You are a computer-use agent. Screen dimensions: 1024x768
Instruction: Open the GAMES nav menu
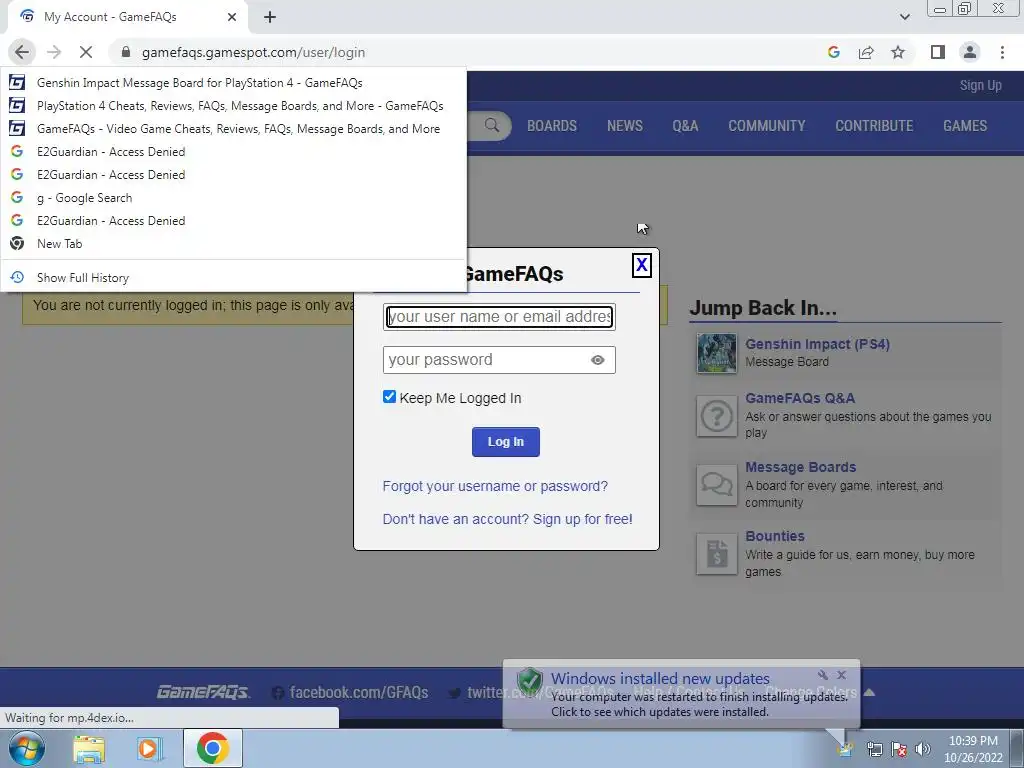[965, 125]
